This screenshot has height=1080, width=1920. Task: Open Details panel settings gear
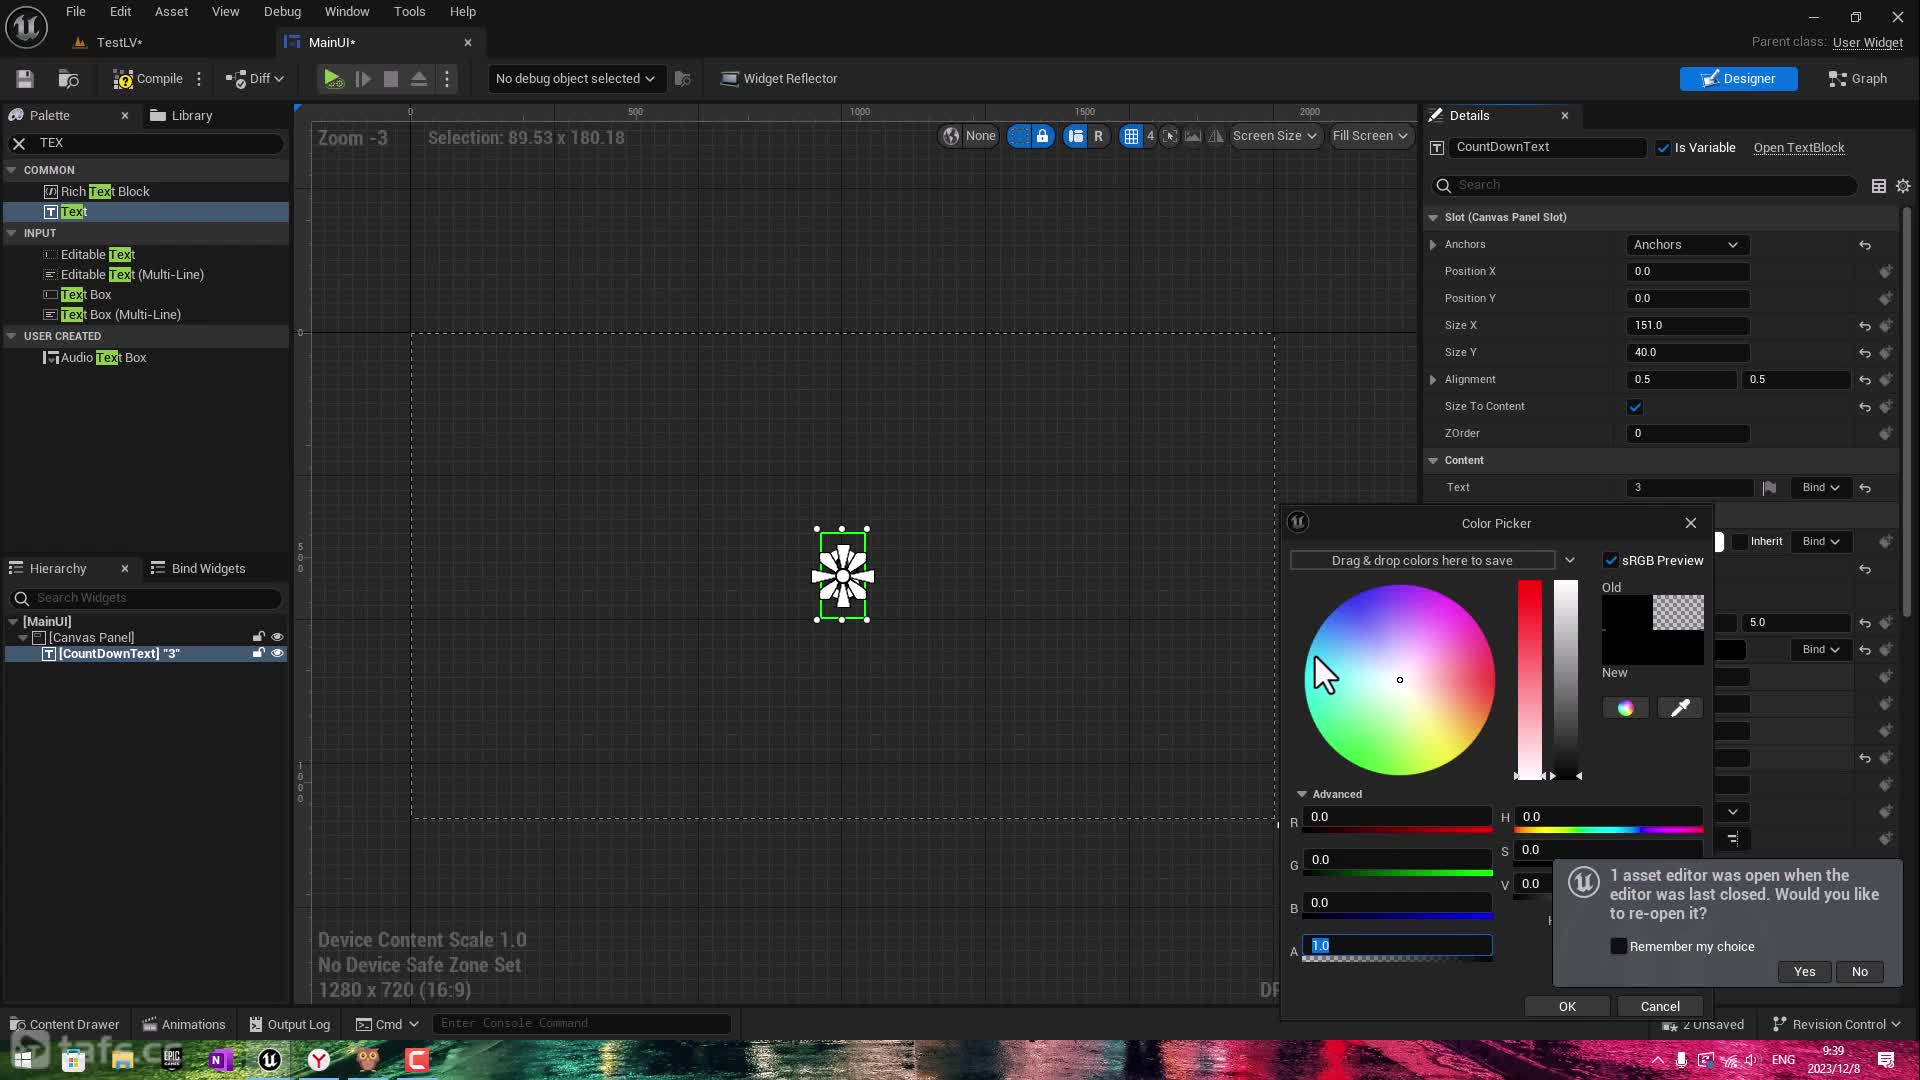[x=1903, y=185]
